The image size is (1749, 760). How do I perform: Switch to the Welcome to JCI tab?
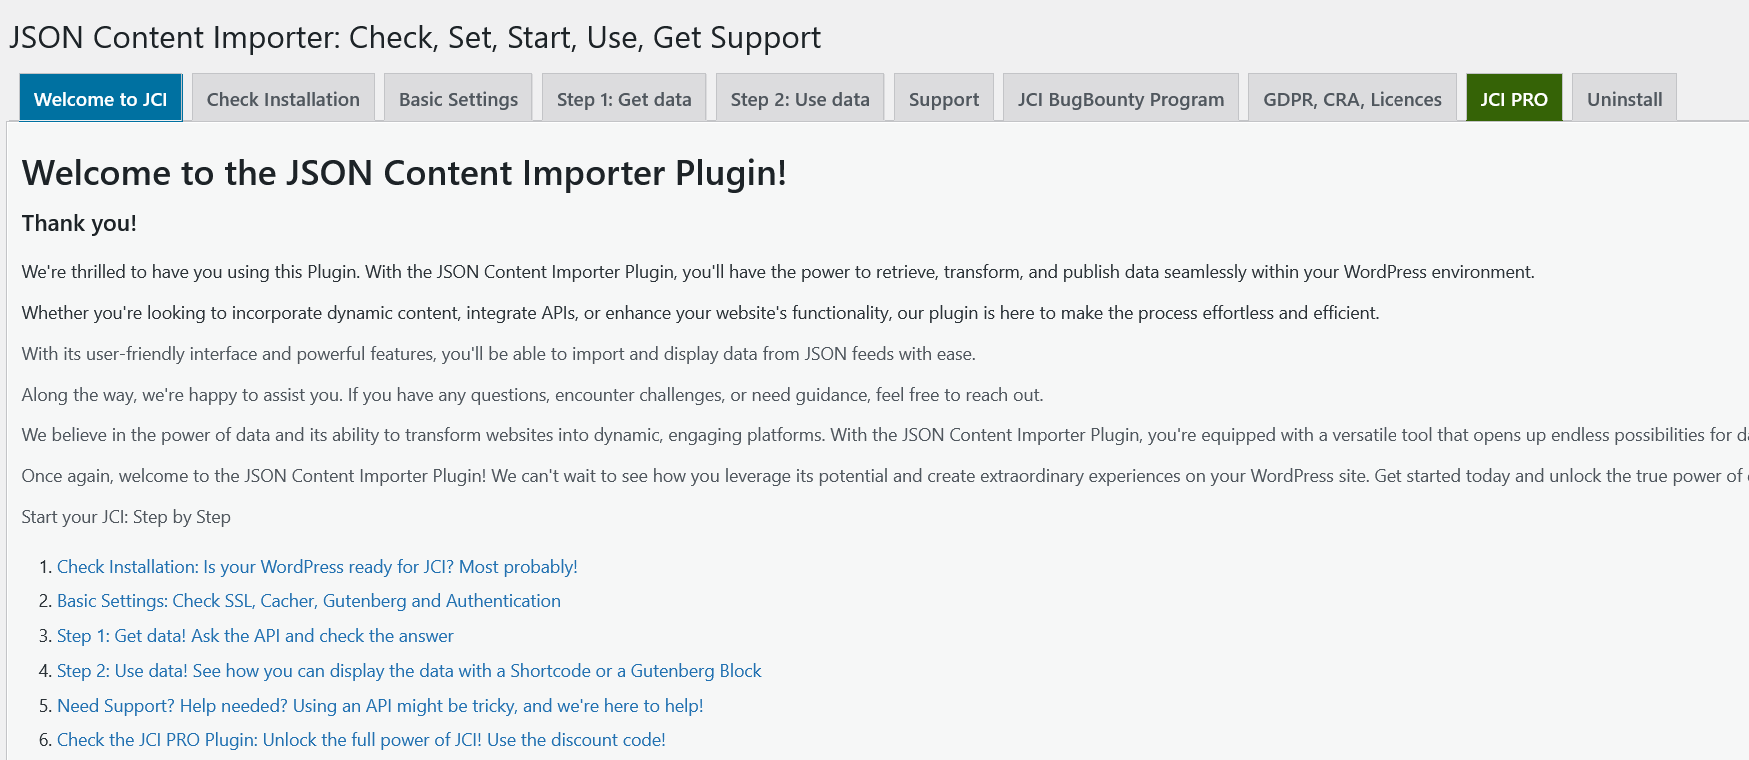[x=100, y=99]
